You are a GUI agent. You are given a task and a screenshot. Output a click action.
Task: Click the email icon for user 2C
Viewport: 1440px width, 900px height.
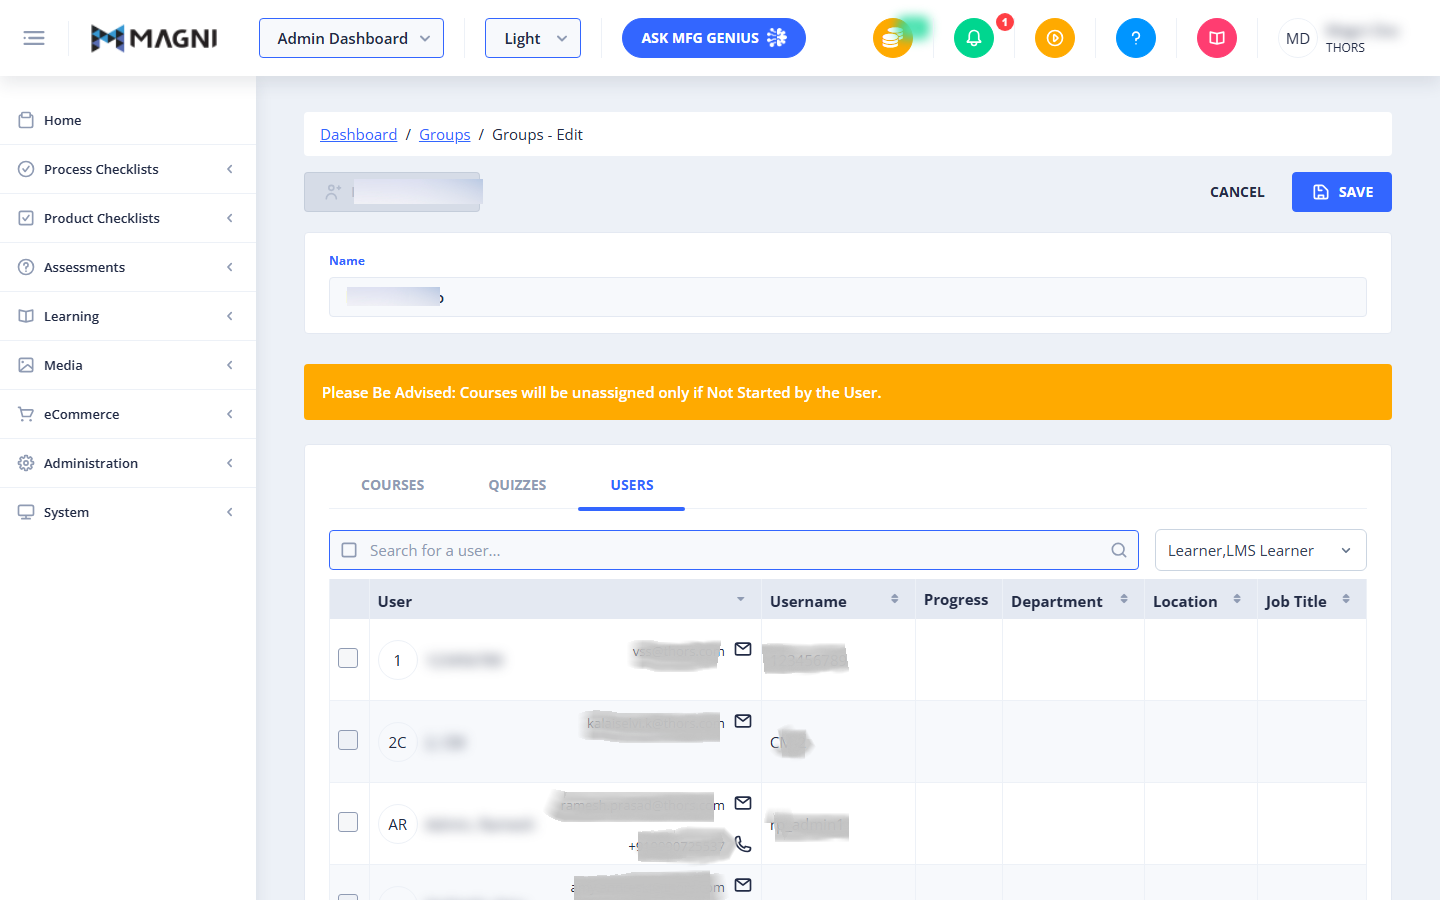(743, 721)
